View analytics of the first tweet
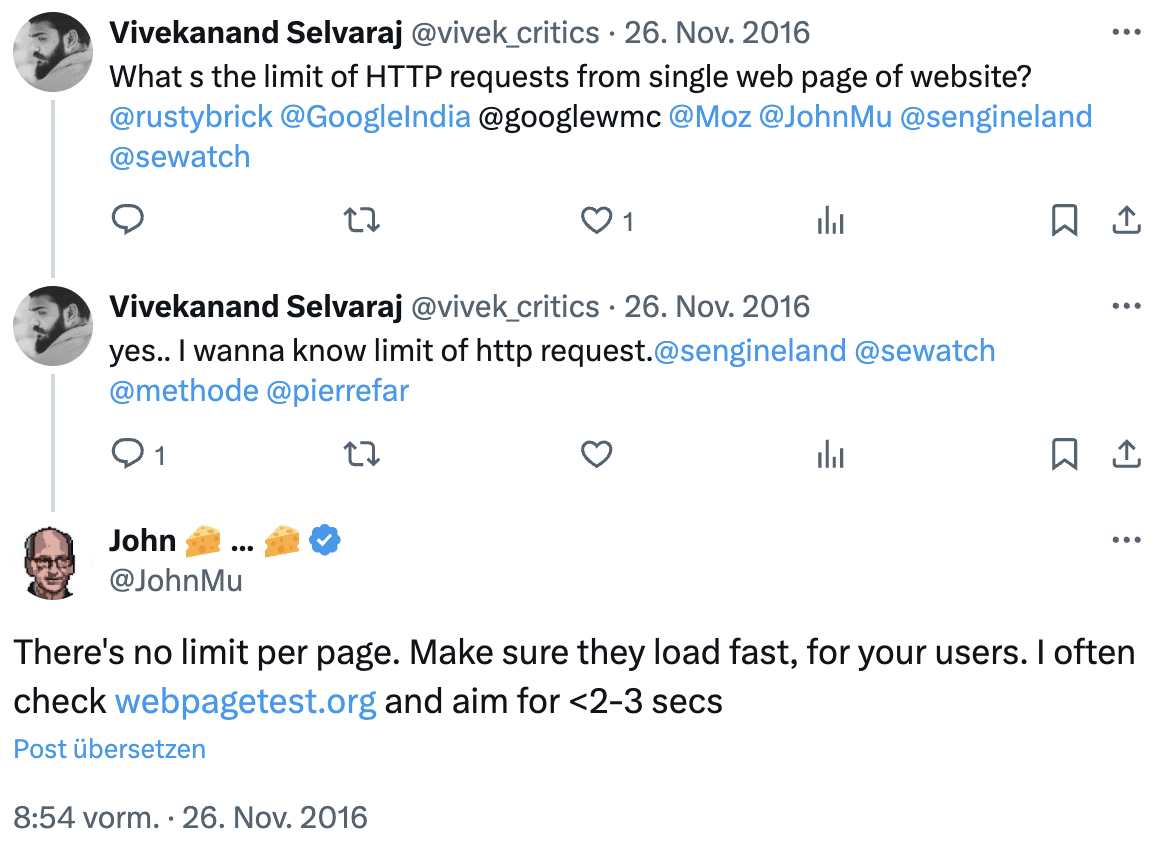1160x844 pixels. [x=831, y=220]
